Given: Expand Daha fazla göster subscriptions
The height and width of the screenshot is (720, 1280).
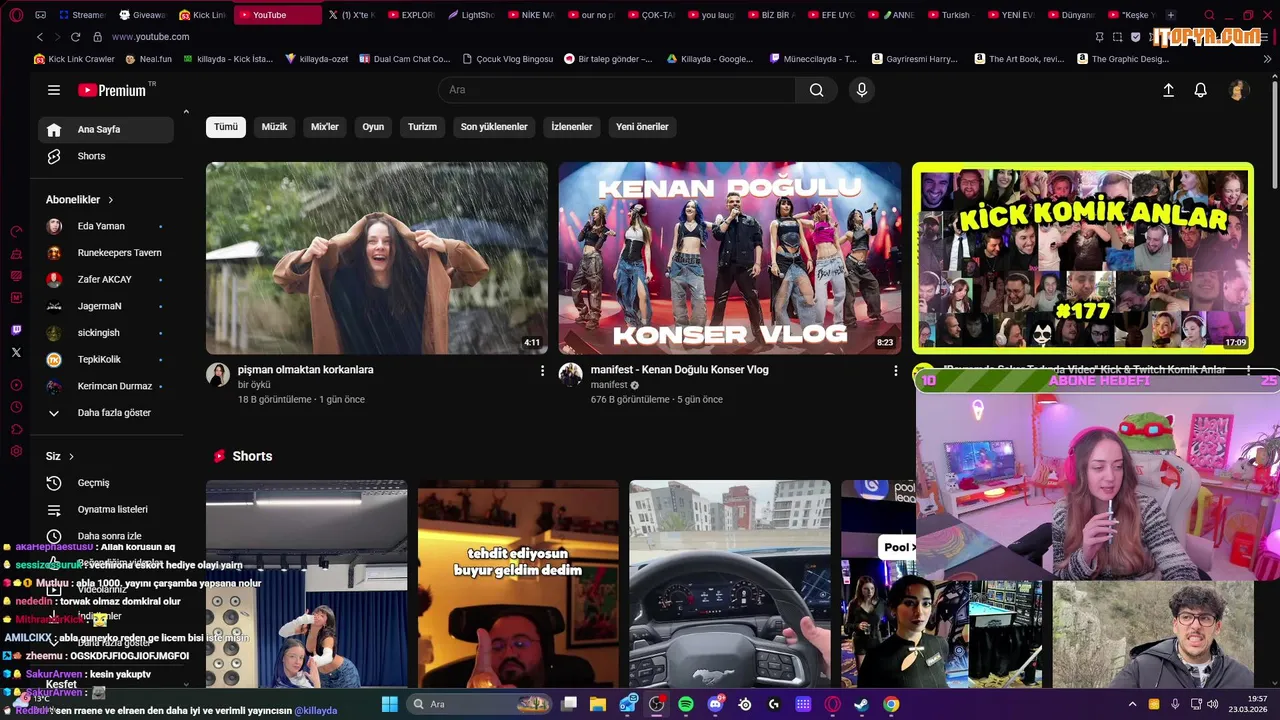Looking at the screenshot, I should (x=106, y=413).
